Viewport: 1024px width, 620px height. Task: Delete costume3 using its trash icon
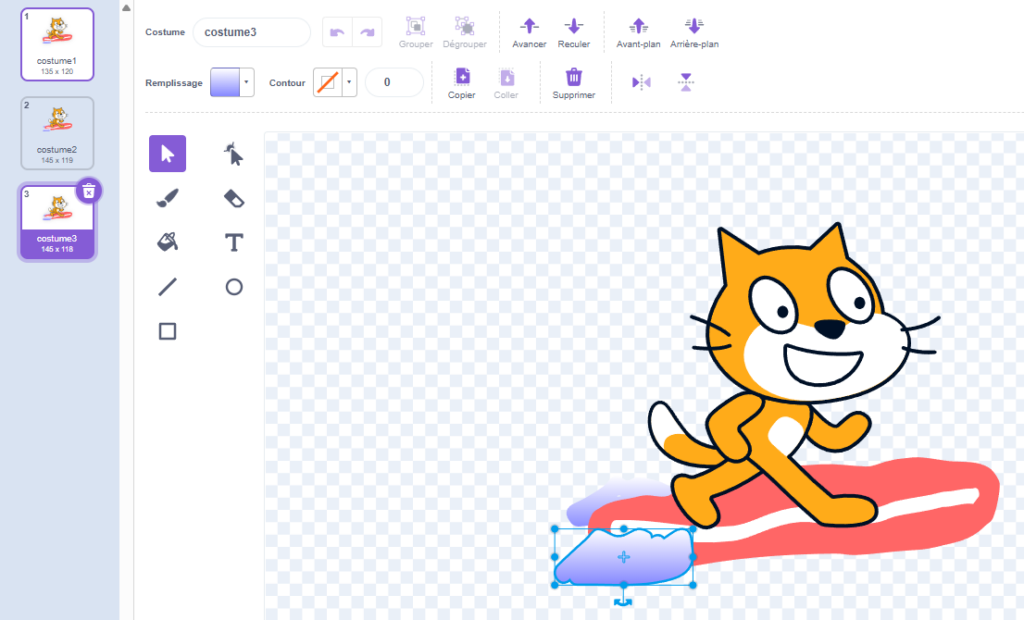89,191
